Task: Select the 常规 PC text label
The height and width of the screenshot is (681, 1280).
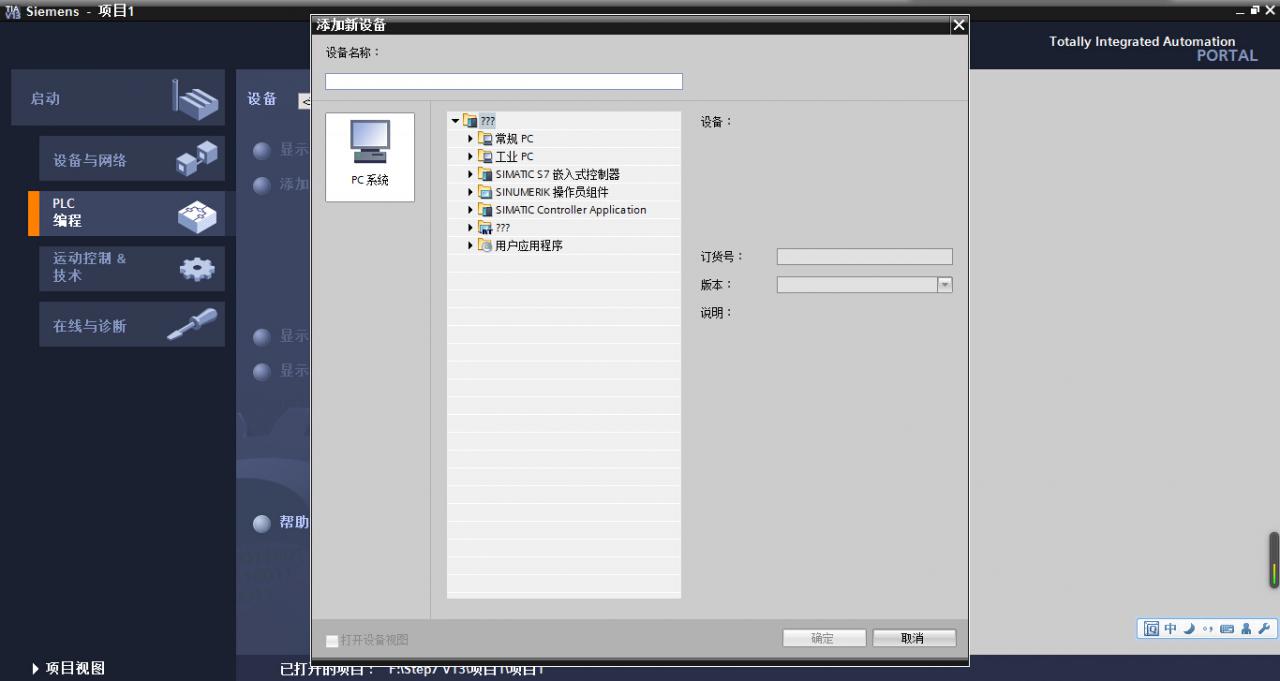Action: click(x=514, y=139)
